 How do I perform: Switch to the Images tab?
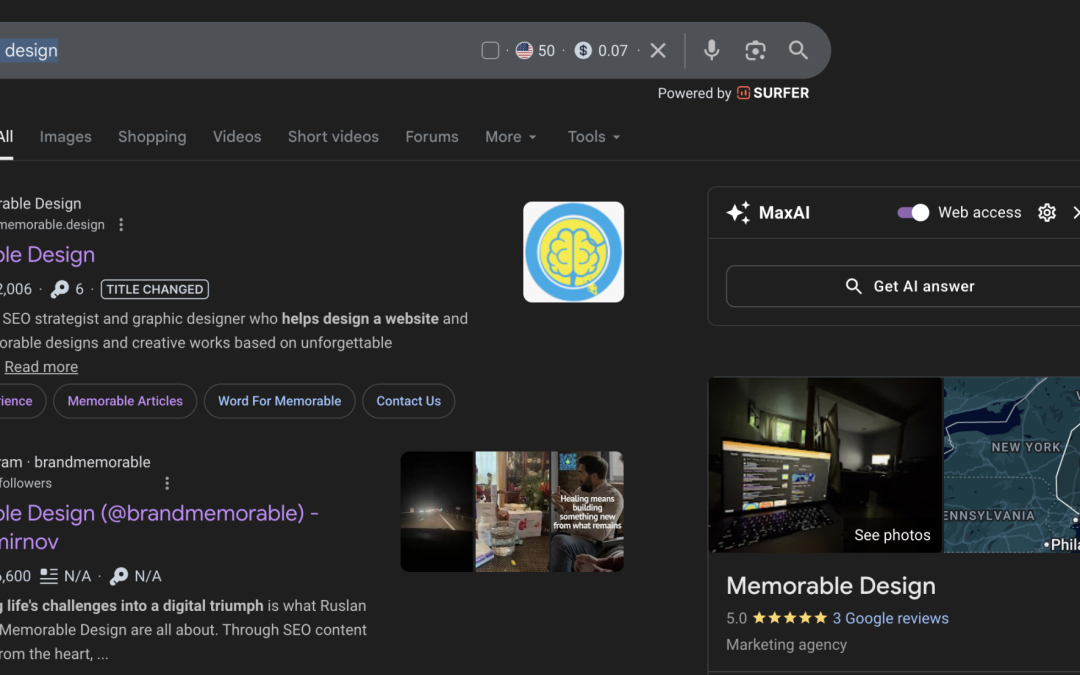click(66, 137)
